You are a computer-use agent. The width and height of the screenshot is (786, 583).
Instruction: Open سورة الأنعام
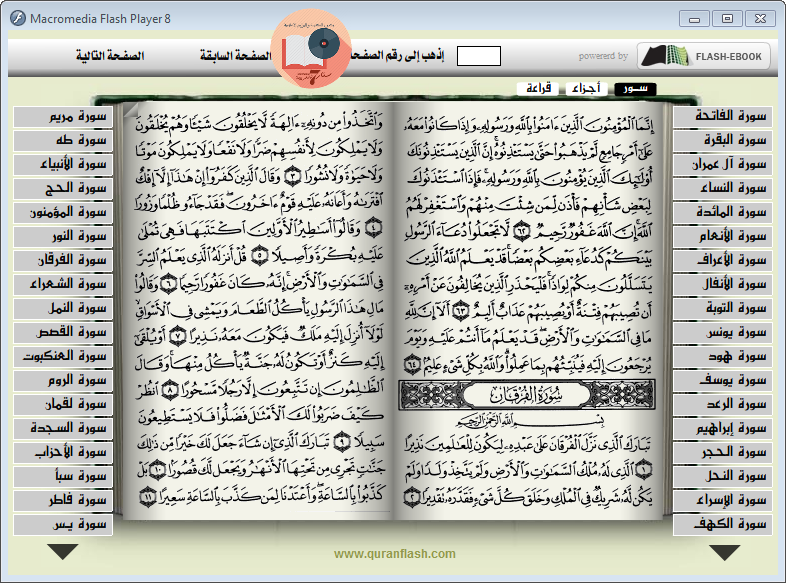pyautogui.click(x=722, y=236)
